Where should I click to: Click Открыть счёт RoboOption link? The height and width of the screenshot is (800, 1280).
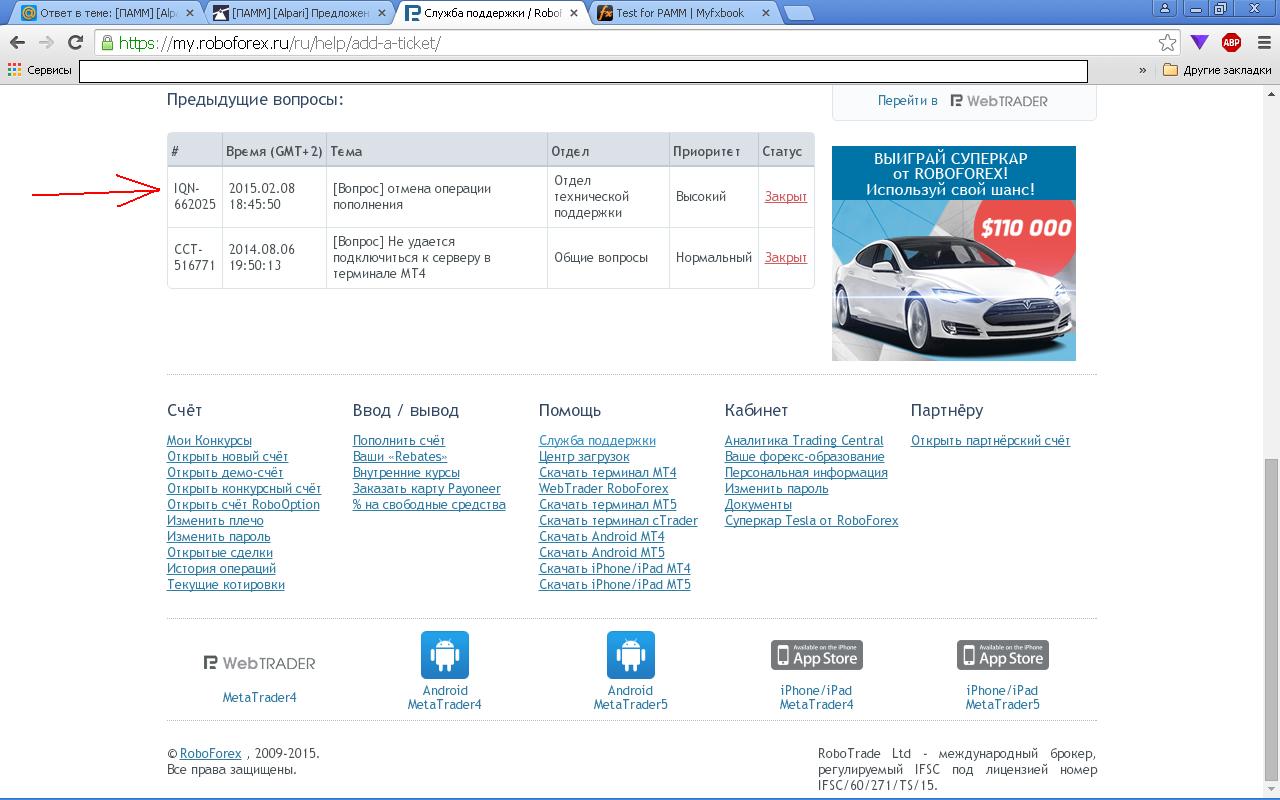(243, 505)
